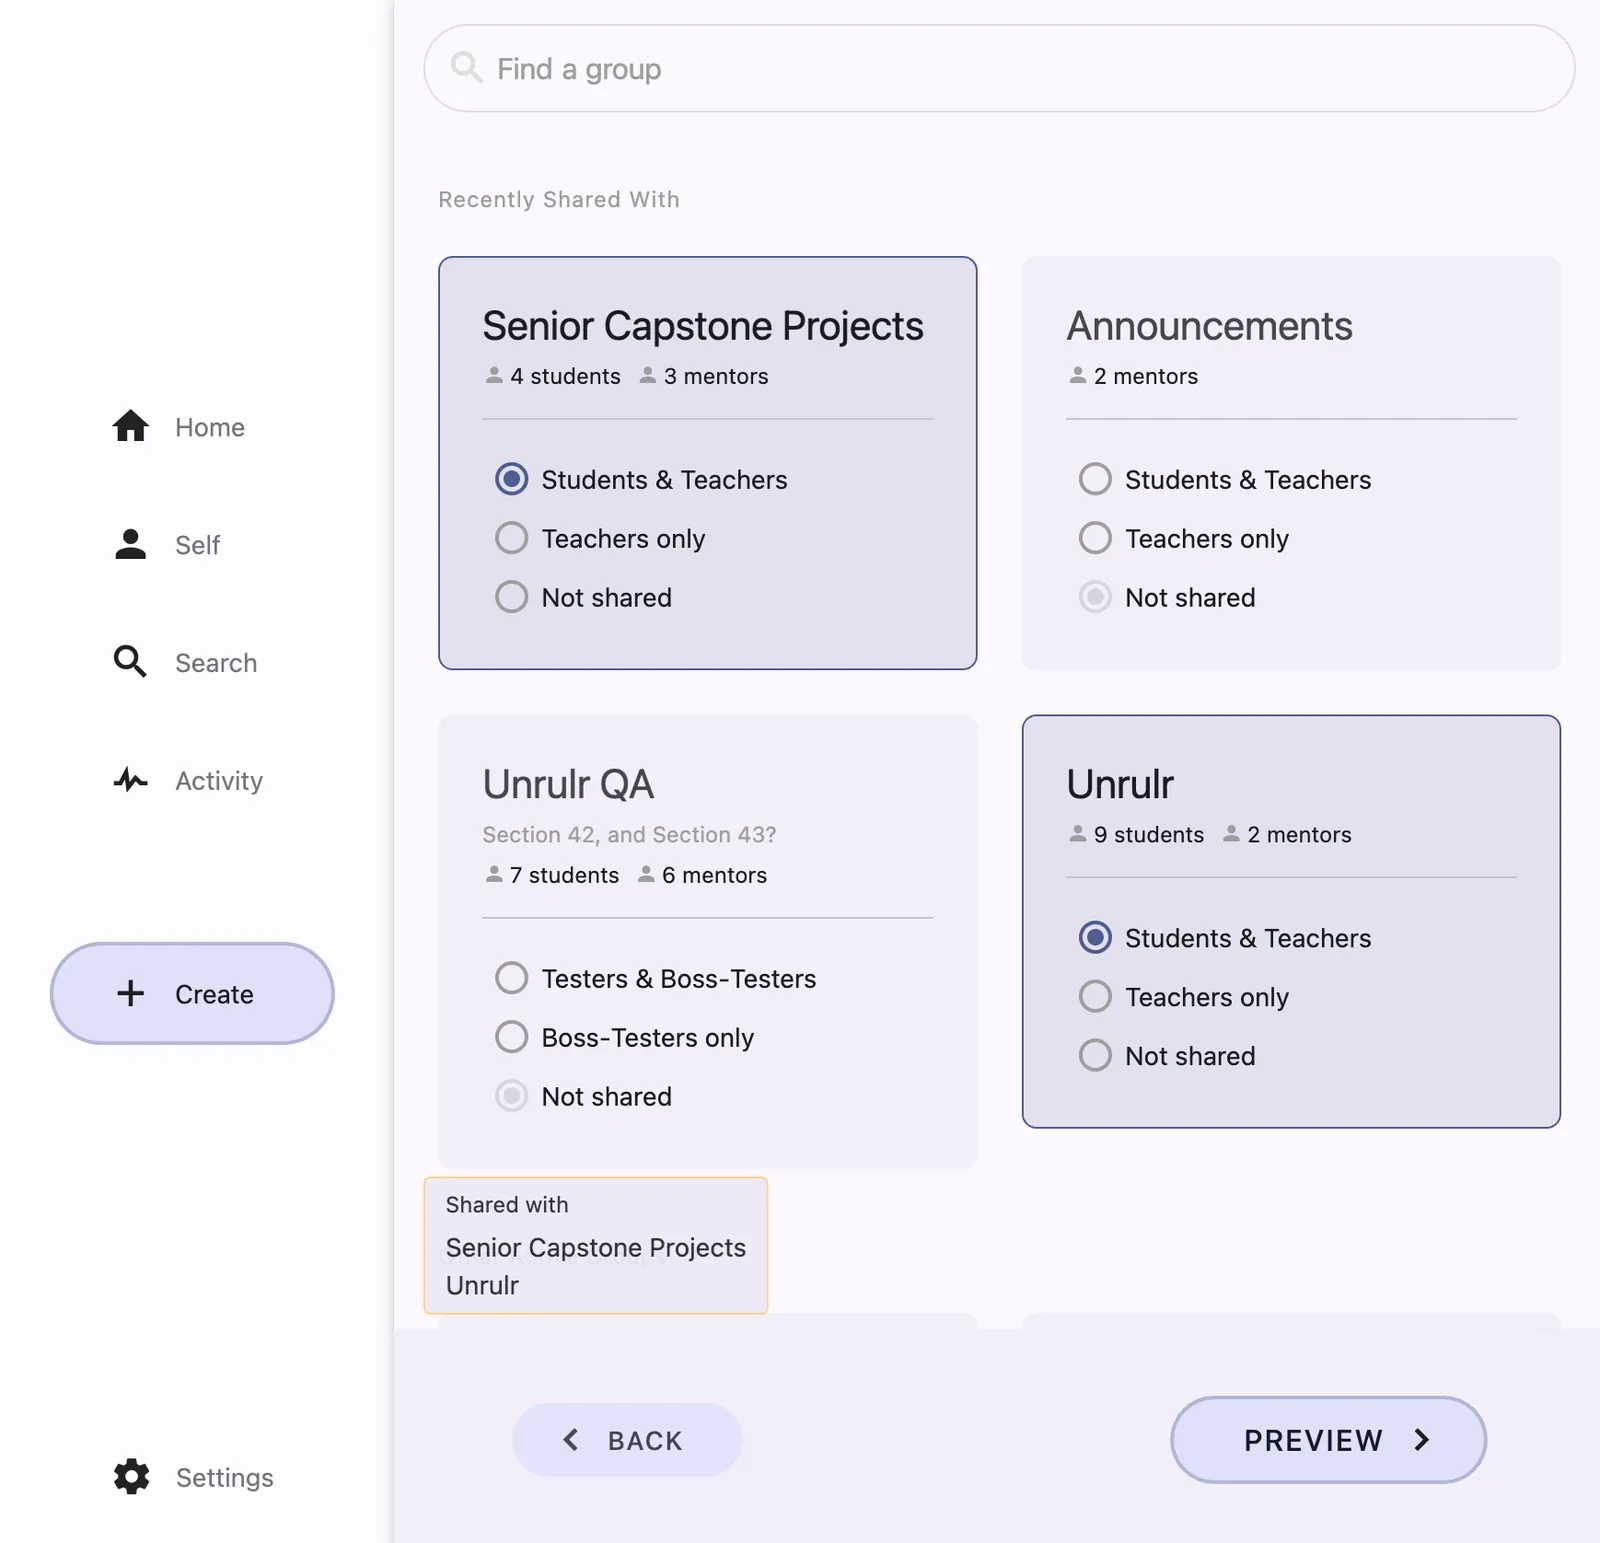The image size is (1600, 1543).
Task: Click the Unrulr QA card title
Action: [568, 784]
